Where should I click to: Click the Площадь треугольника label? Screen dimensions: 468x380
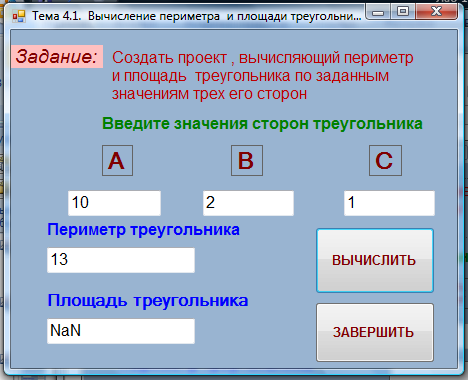click(x=148, y=301)
